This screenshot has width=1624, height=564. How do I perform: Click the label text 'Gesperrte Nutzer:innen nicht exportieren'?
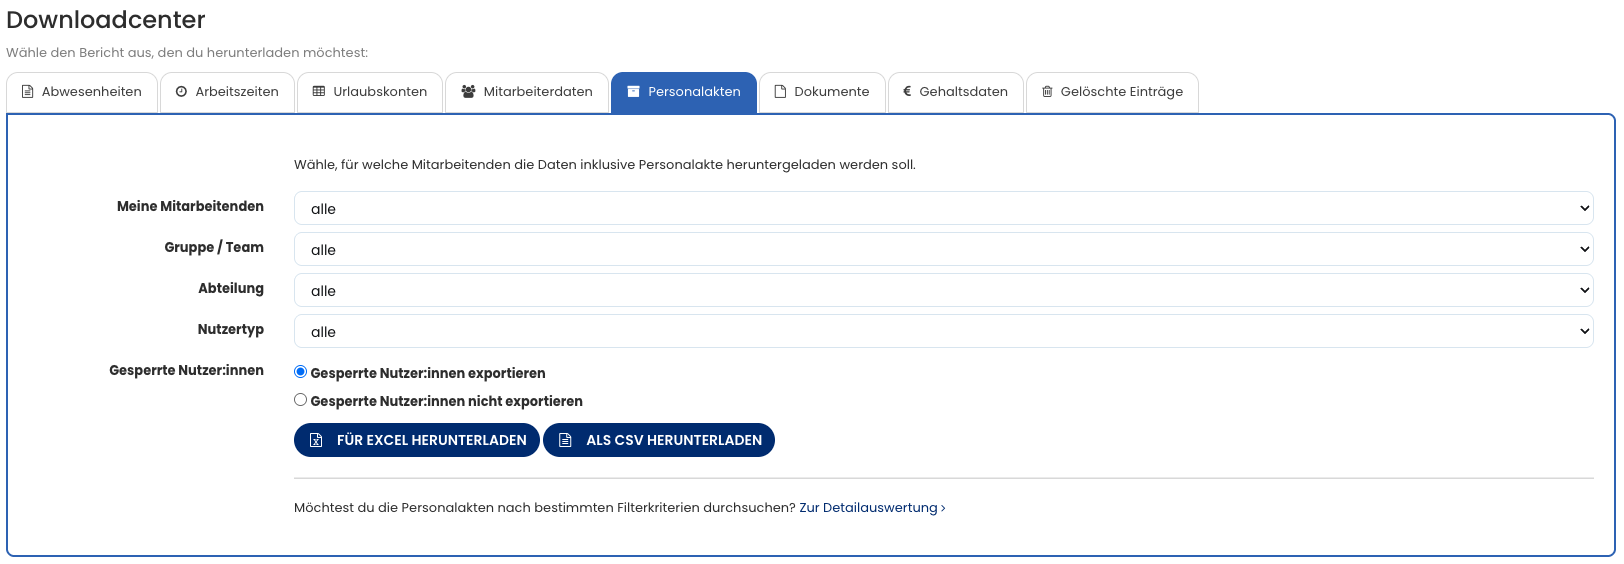coord(446,401)
